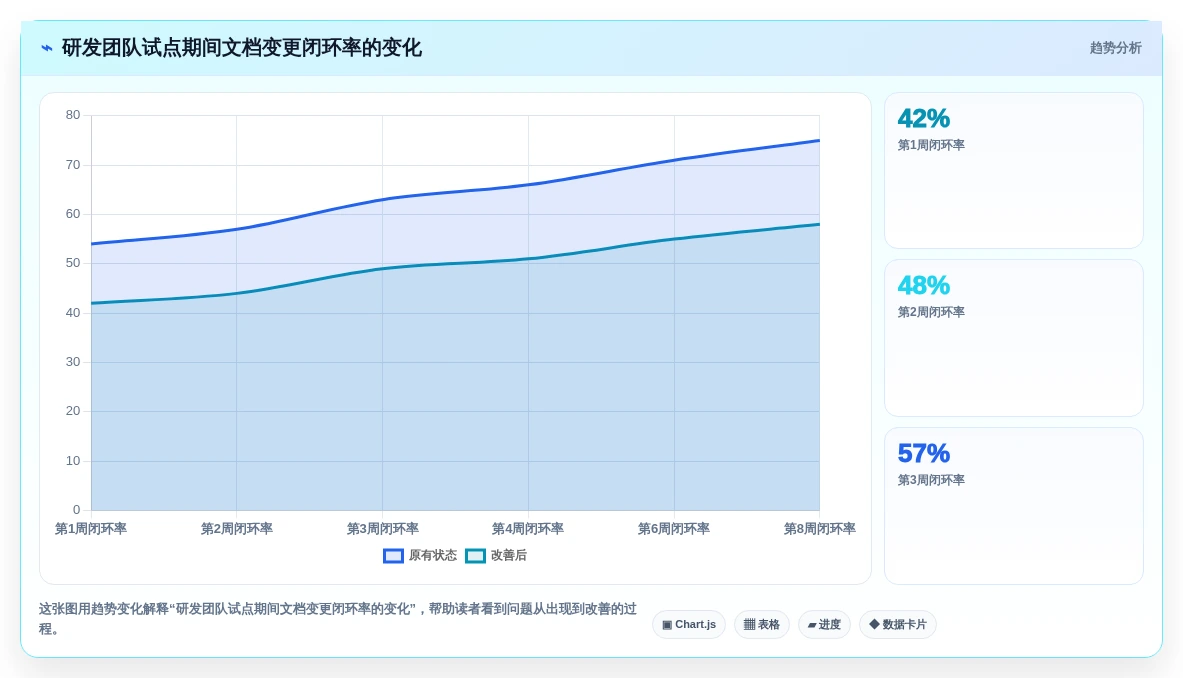Image resolution: width=1183 pixels, height=678 pixels.
Task: Click the y-axis value 40
Action: (x=72, y=313)
